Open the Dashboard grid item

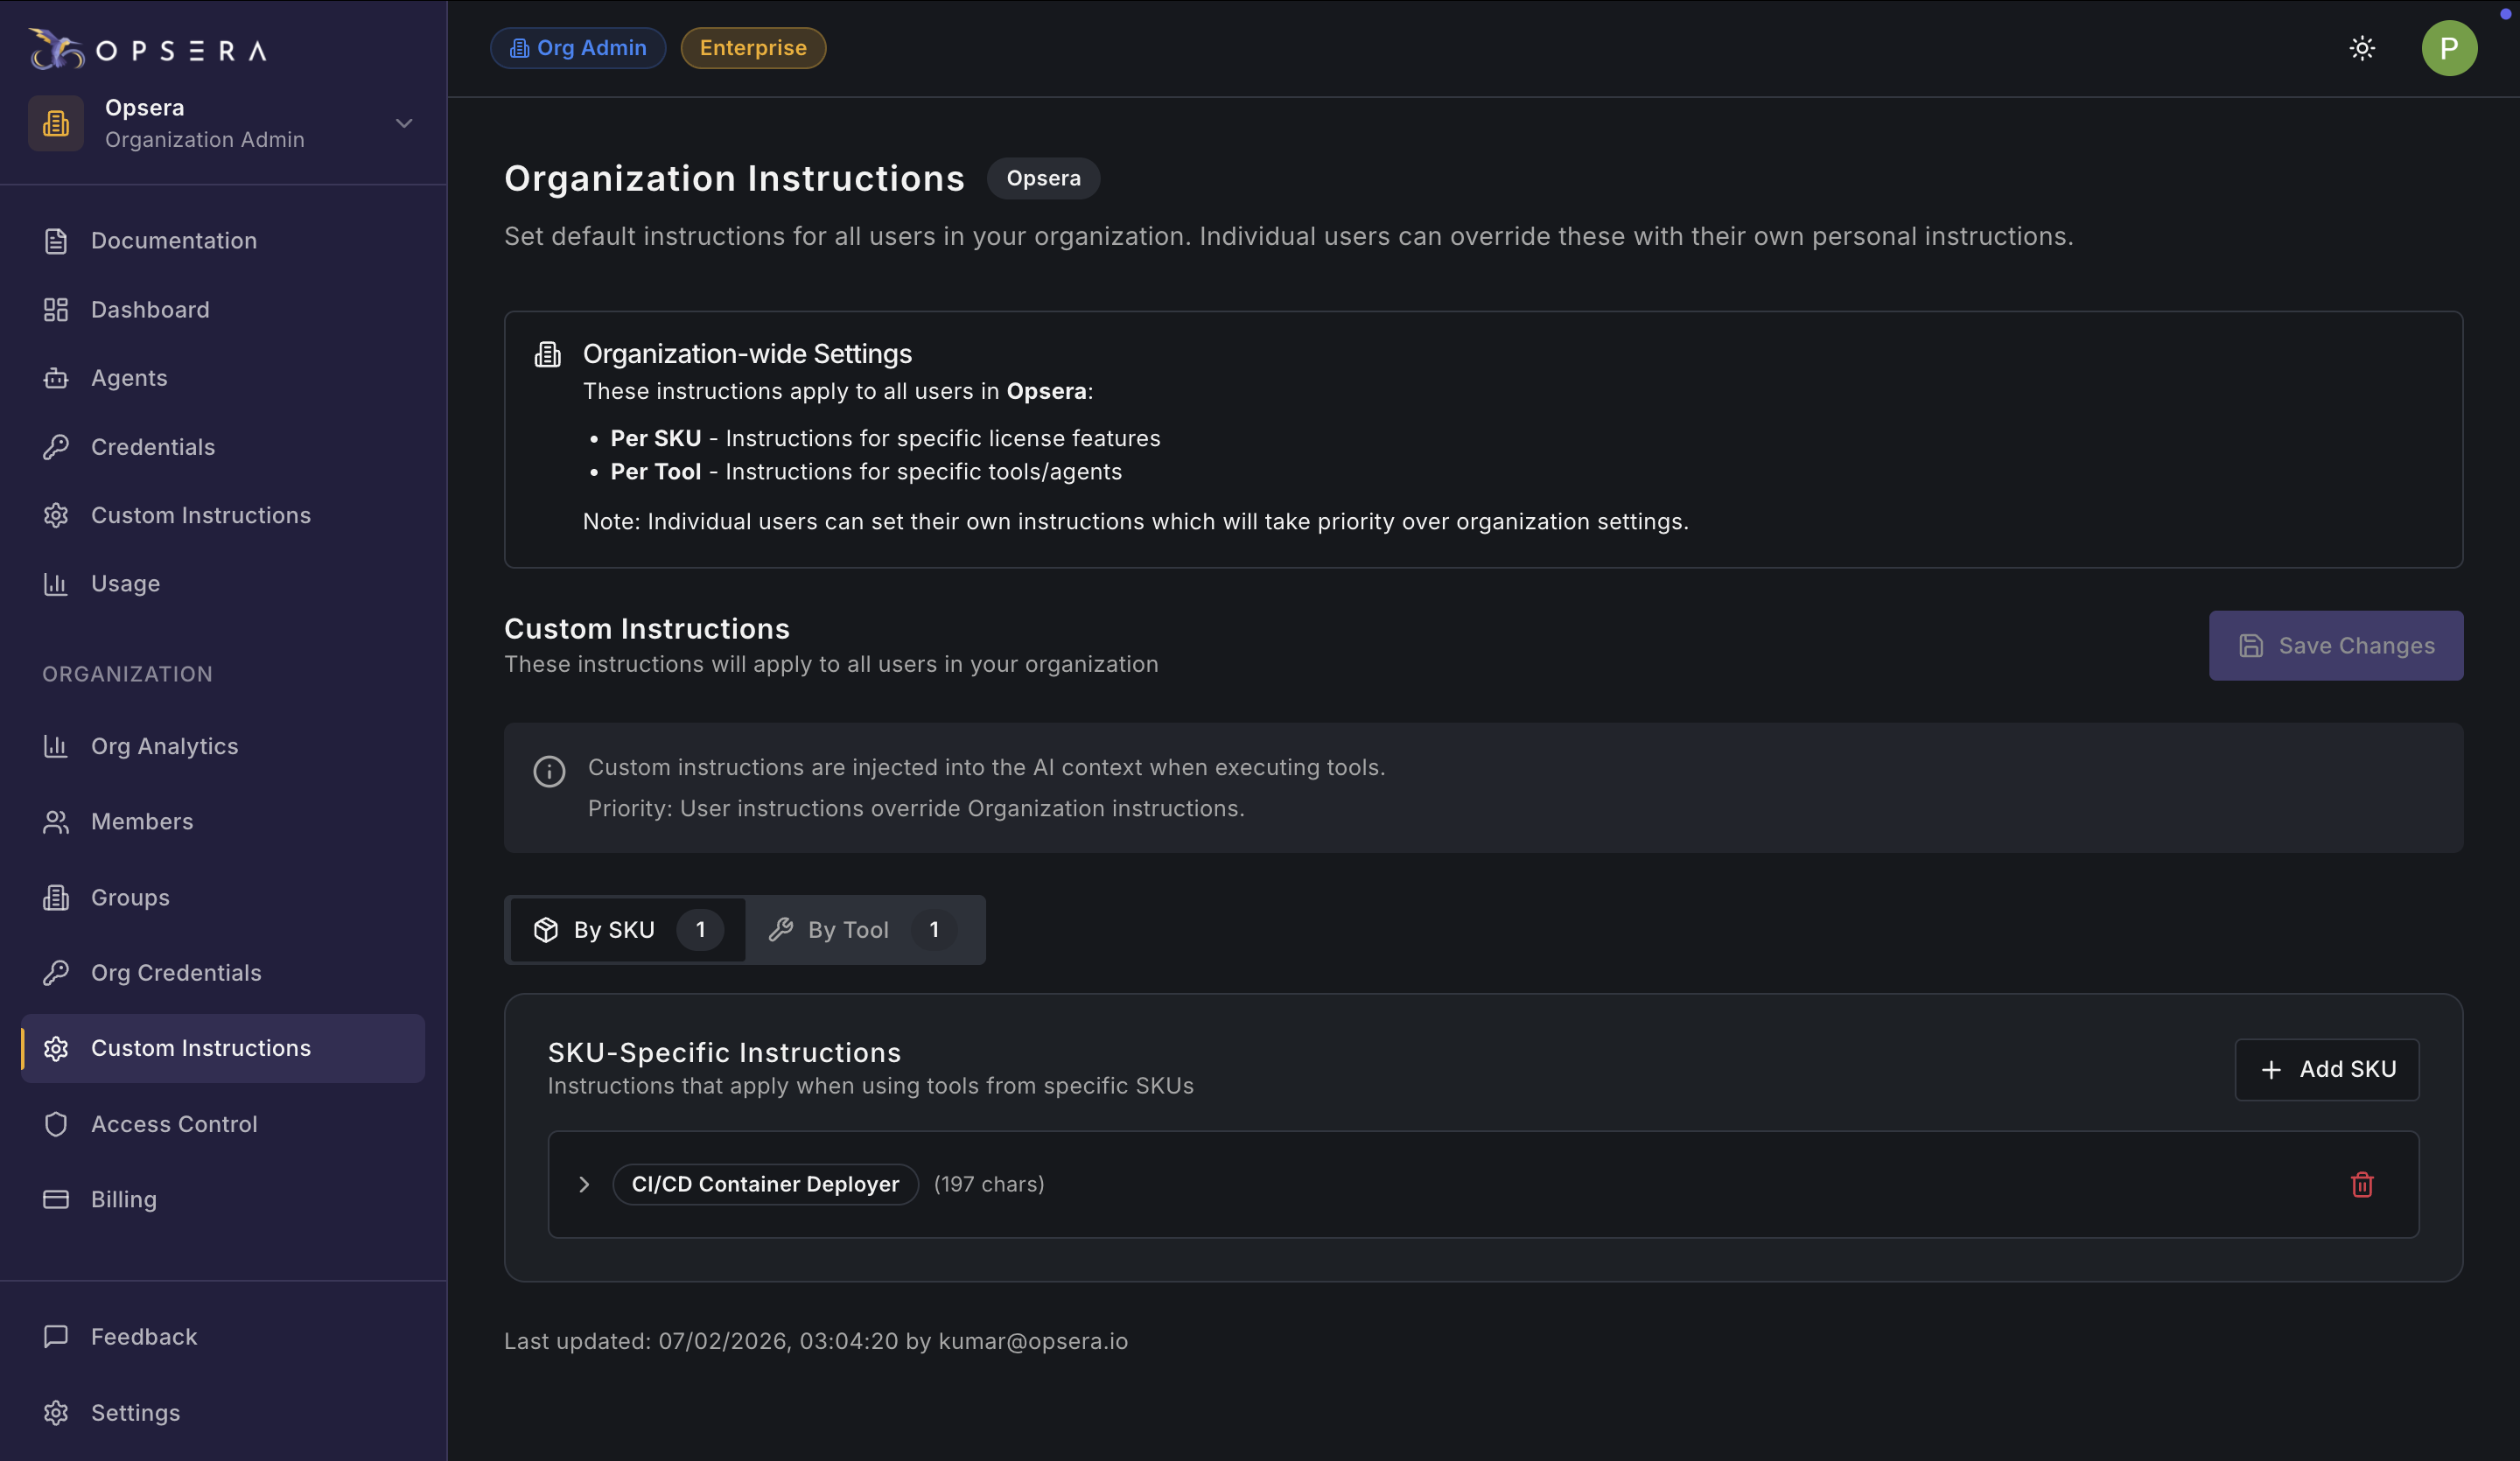[x=150, y=309]
